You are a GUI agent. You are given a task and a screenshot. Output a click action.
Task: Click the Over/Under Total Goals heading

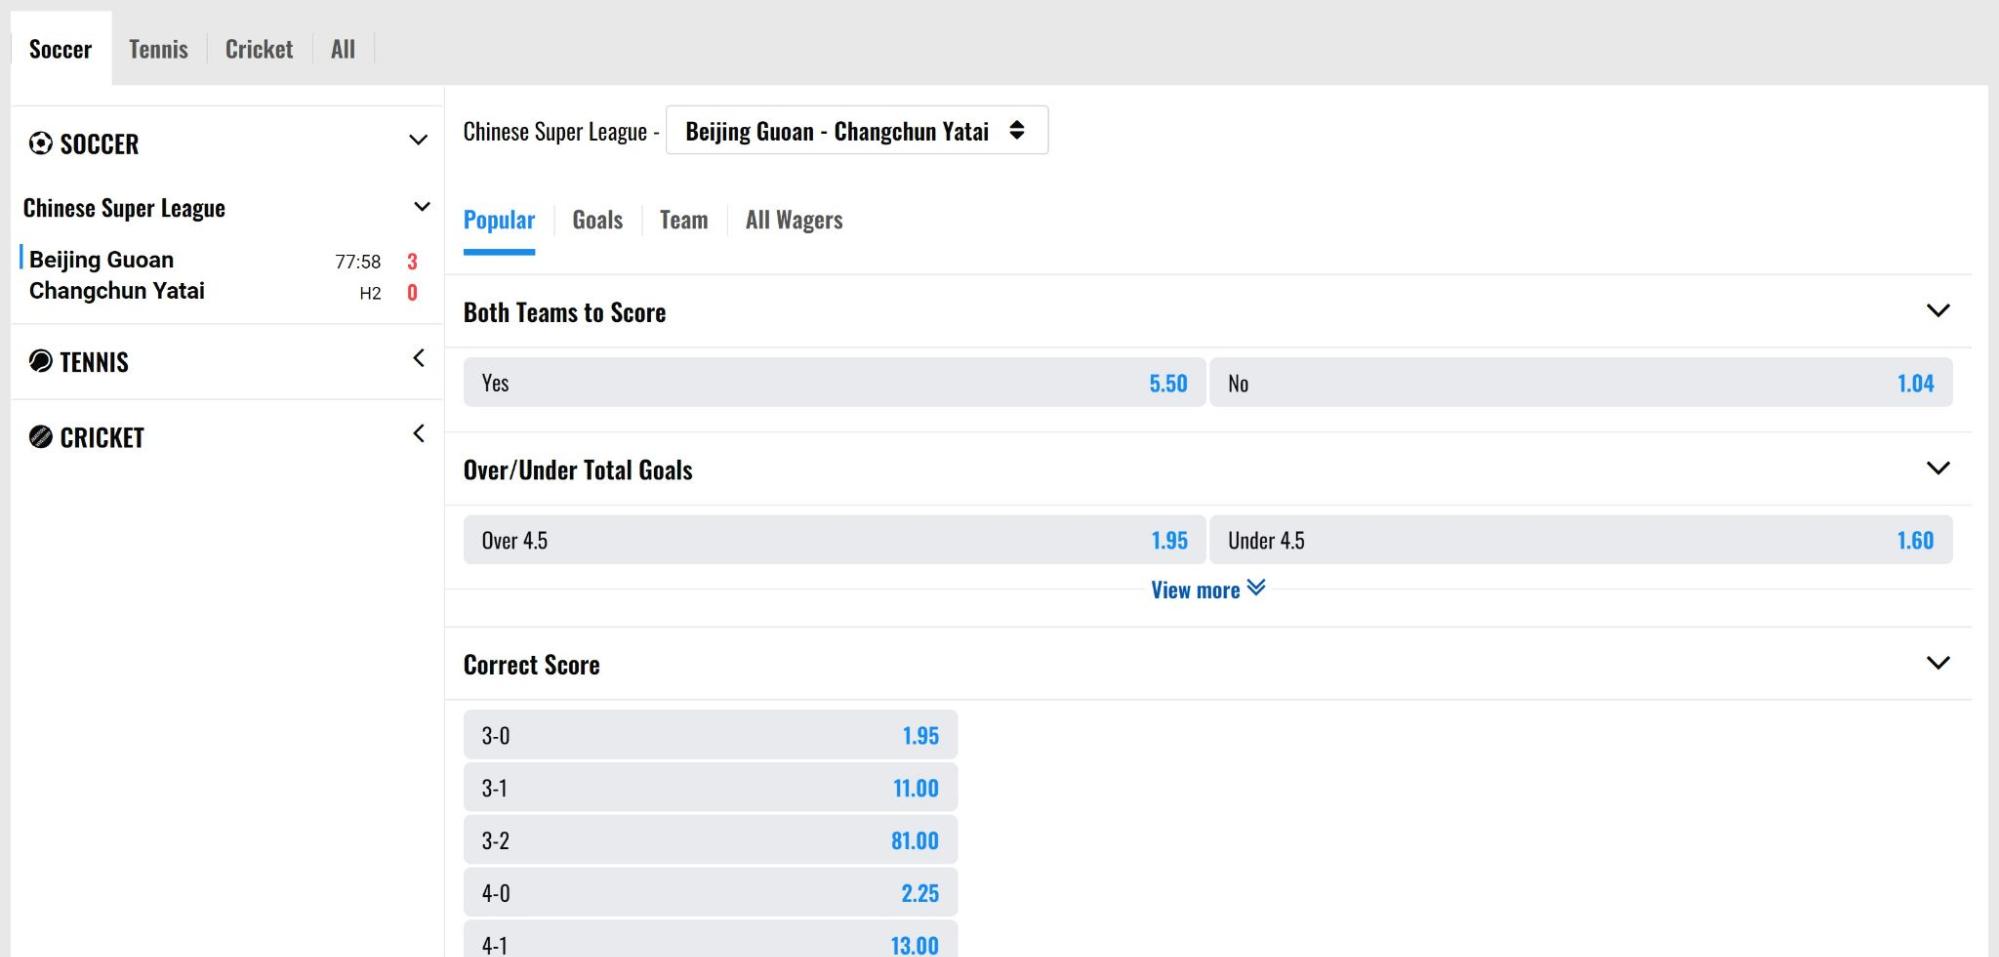point(578,470)
